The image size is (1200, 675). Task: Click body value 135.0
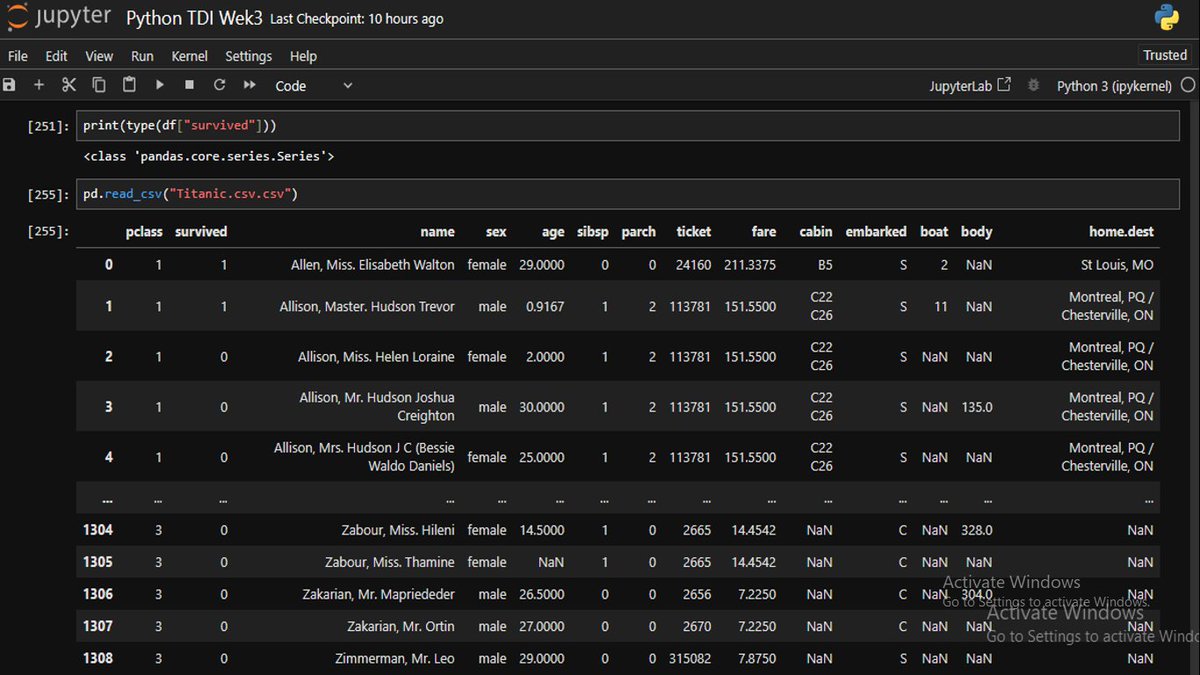pos(976,407)
